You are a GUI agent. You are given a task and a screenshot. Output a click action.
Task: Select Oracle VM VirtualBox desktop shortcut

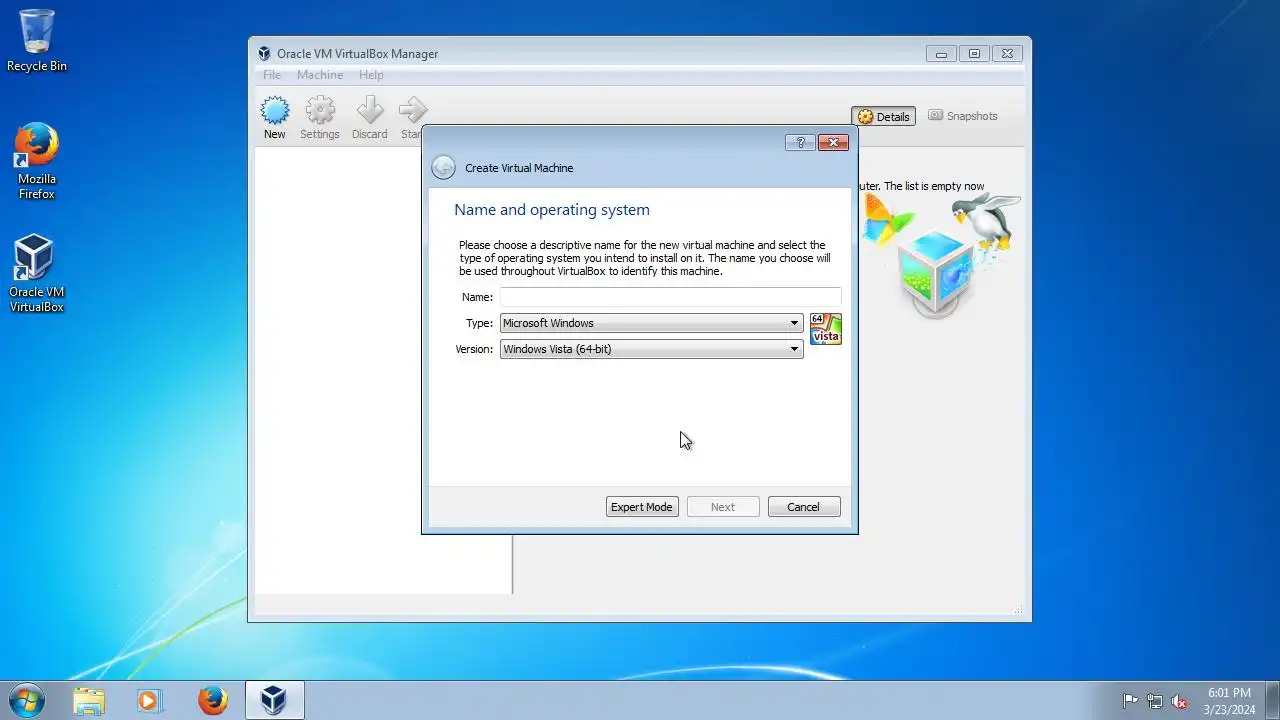[x=37, y=274]
